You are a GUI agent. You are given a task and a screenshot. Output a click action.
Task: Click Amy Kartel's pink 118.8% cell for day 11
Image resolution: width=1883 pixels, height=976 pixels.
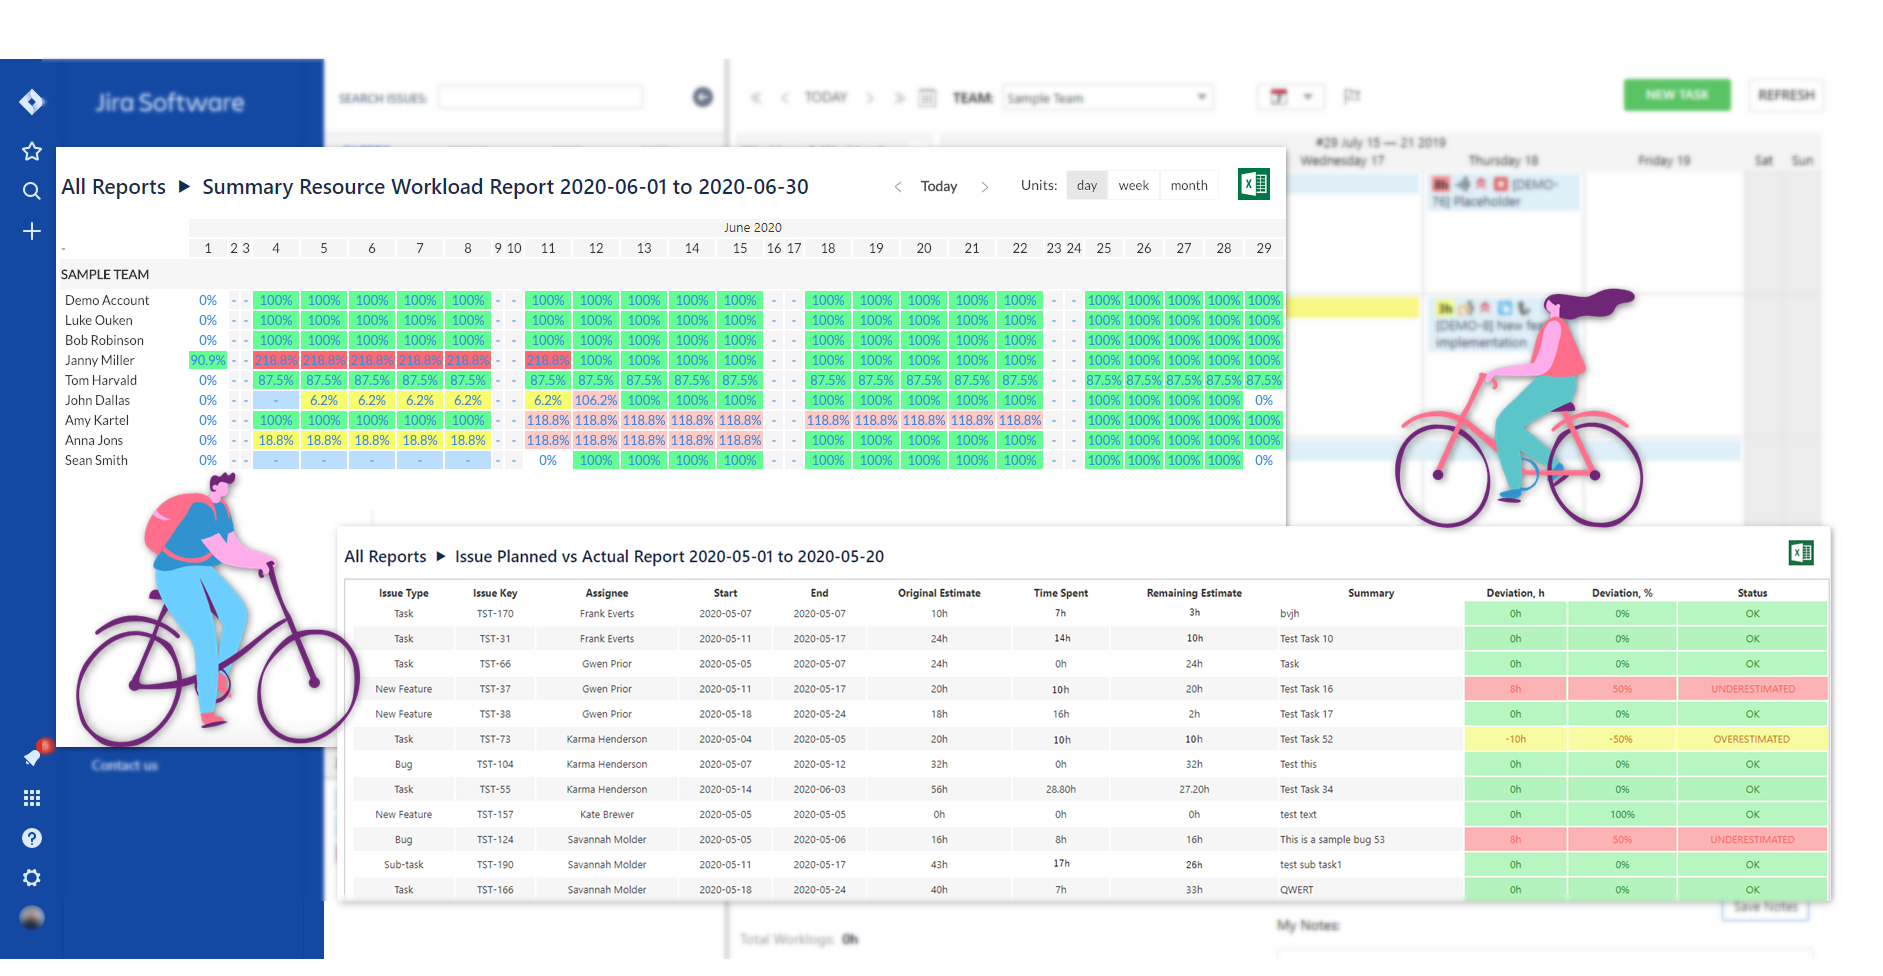[548, 420]
